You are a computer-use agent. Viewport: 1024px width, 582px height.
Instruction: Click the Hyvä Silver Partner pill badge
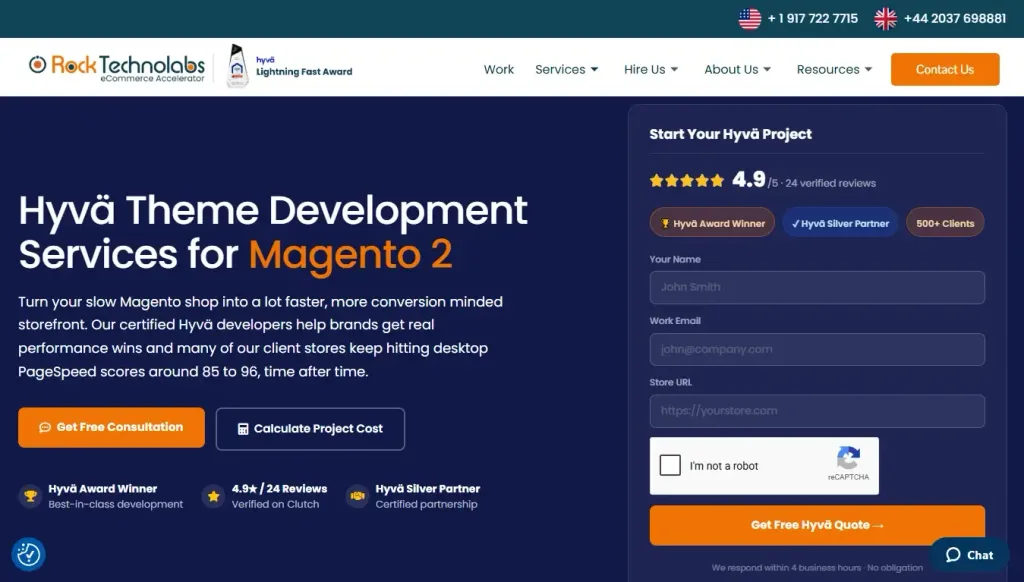840,223
